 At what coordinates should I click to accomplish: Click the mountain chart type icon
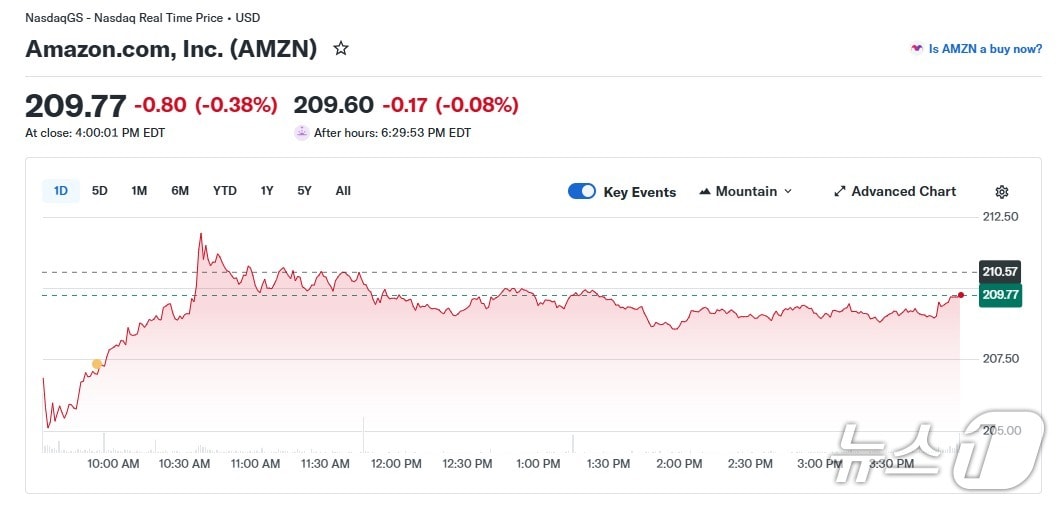tap(705, 191)
